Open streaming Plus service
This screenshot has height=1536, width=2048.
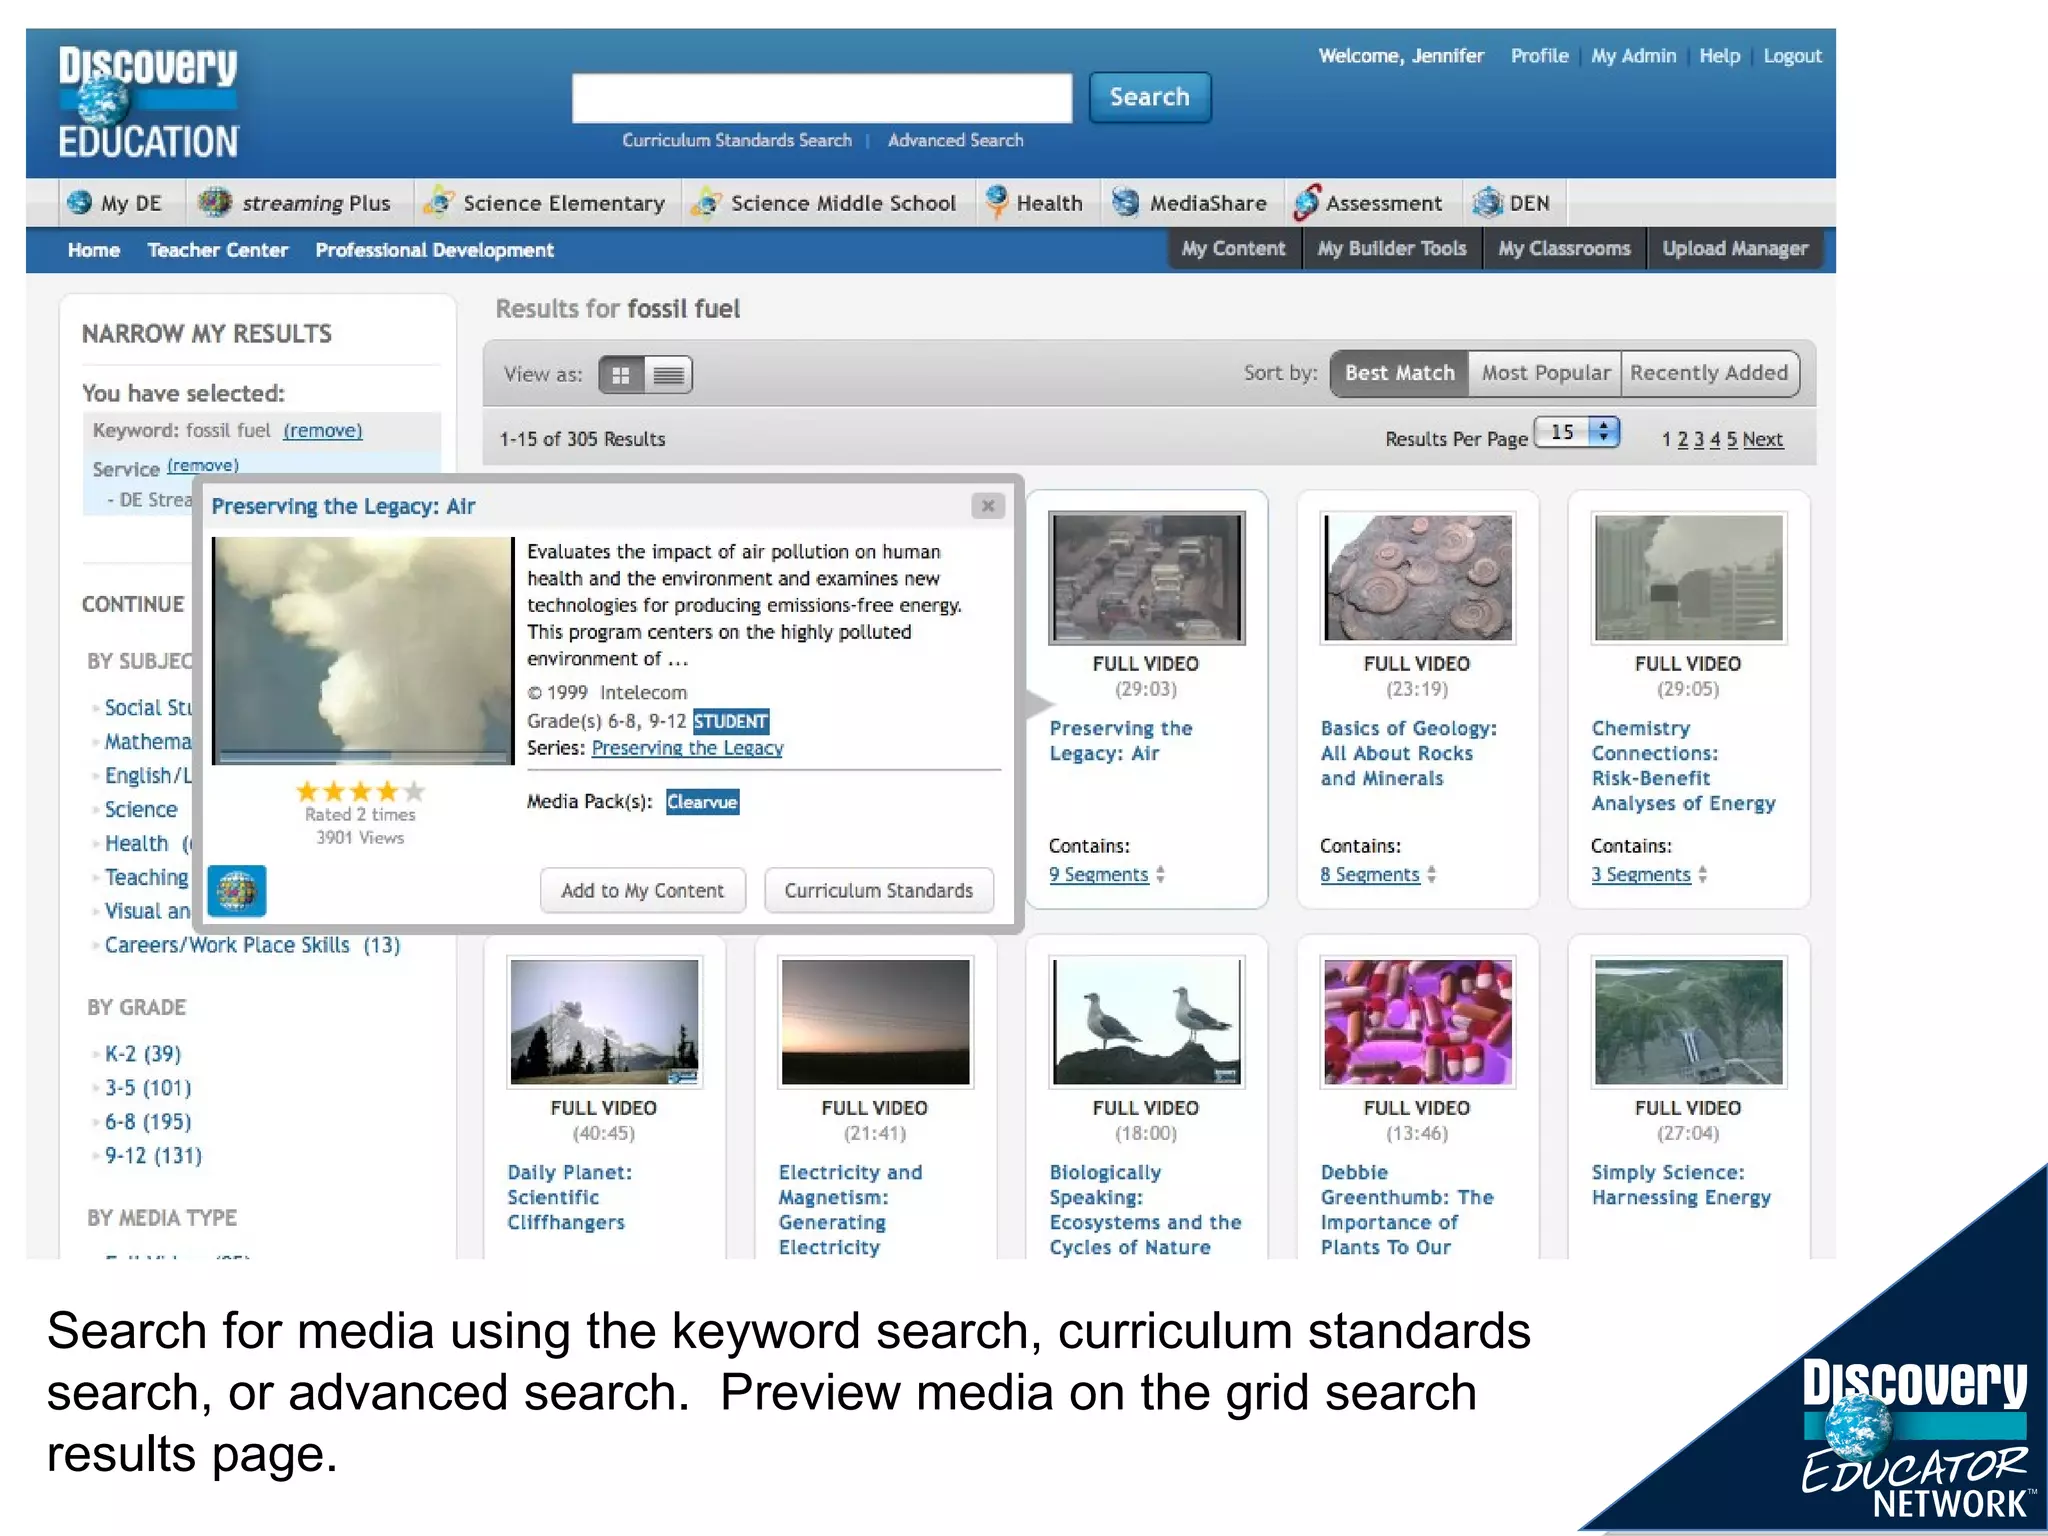[294, 203]
